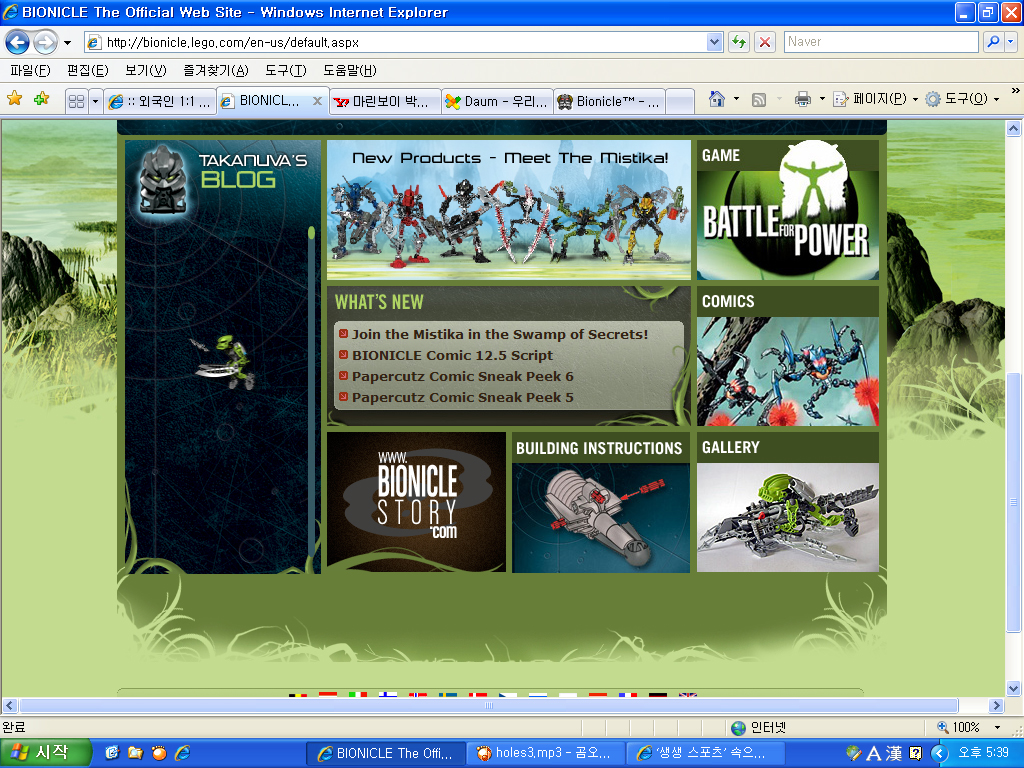
Task: Click the browser Back arrow button
Action: [18, 42]
